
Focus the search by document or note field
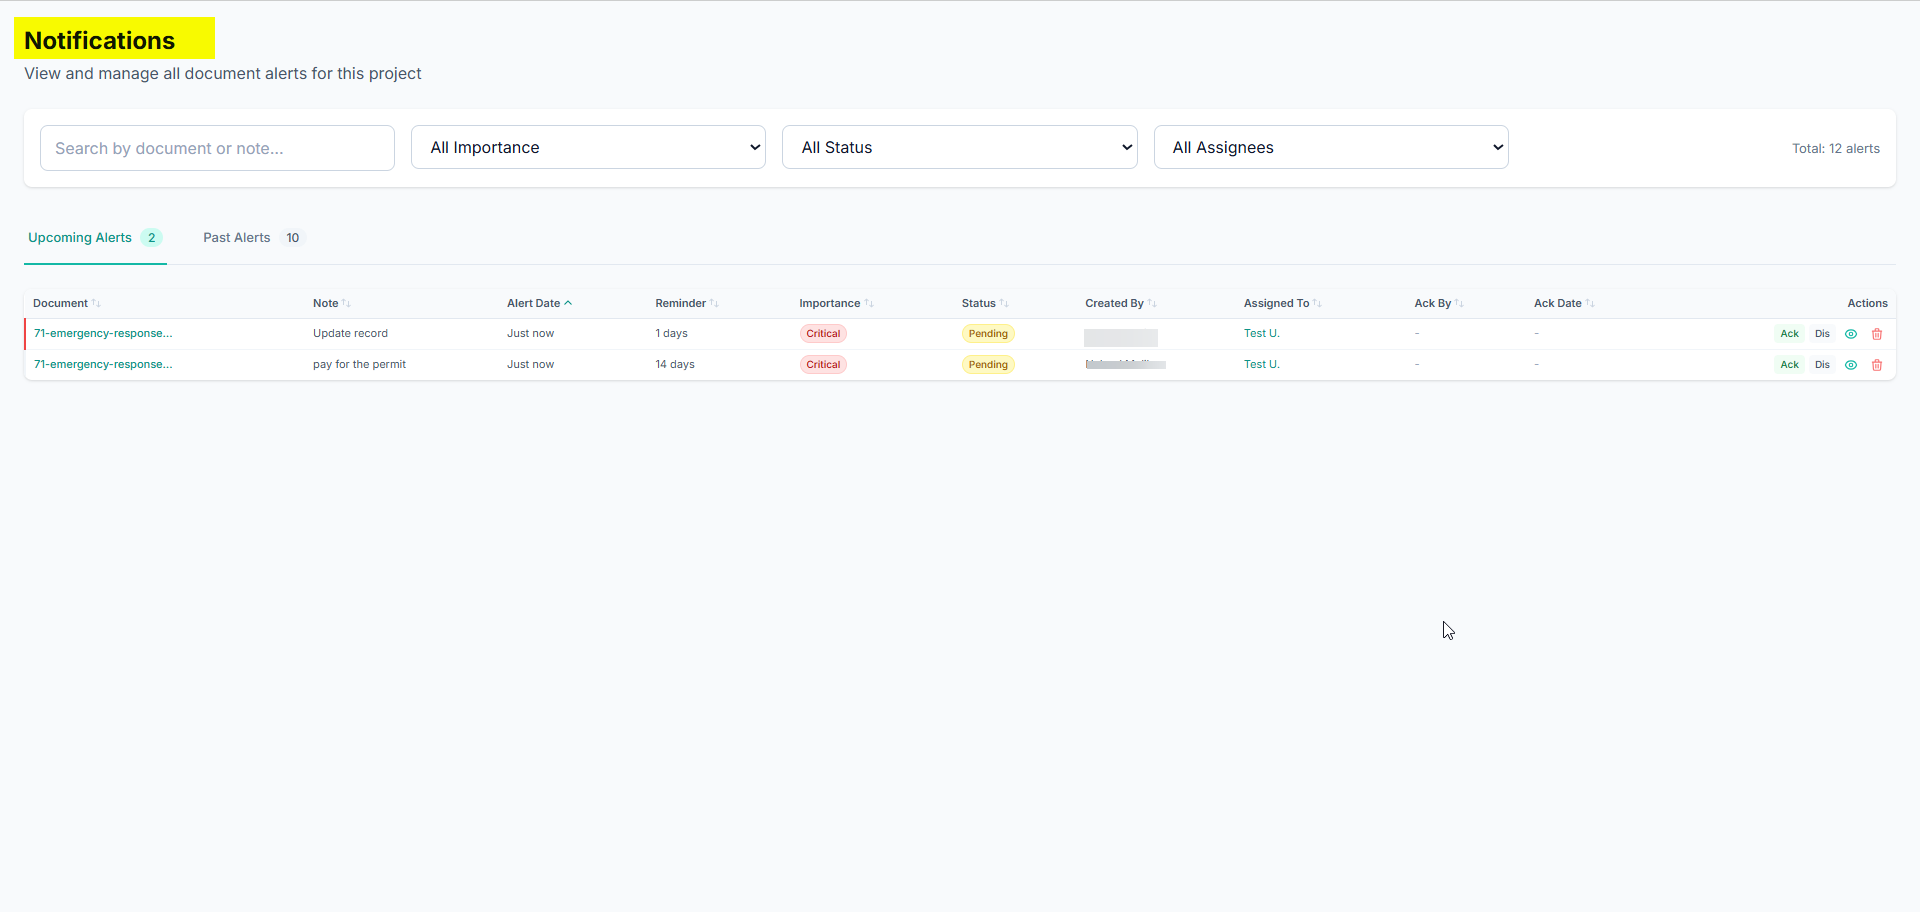click(x=217, y=148)
